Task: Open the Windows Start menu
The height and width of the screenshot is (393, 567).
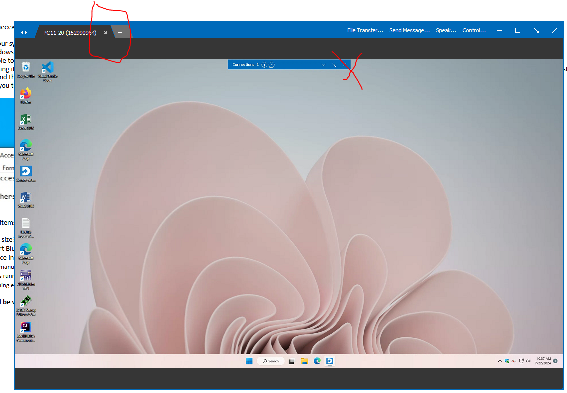Action: (249, 361)
